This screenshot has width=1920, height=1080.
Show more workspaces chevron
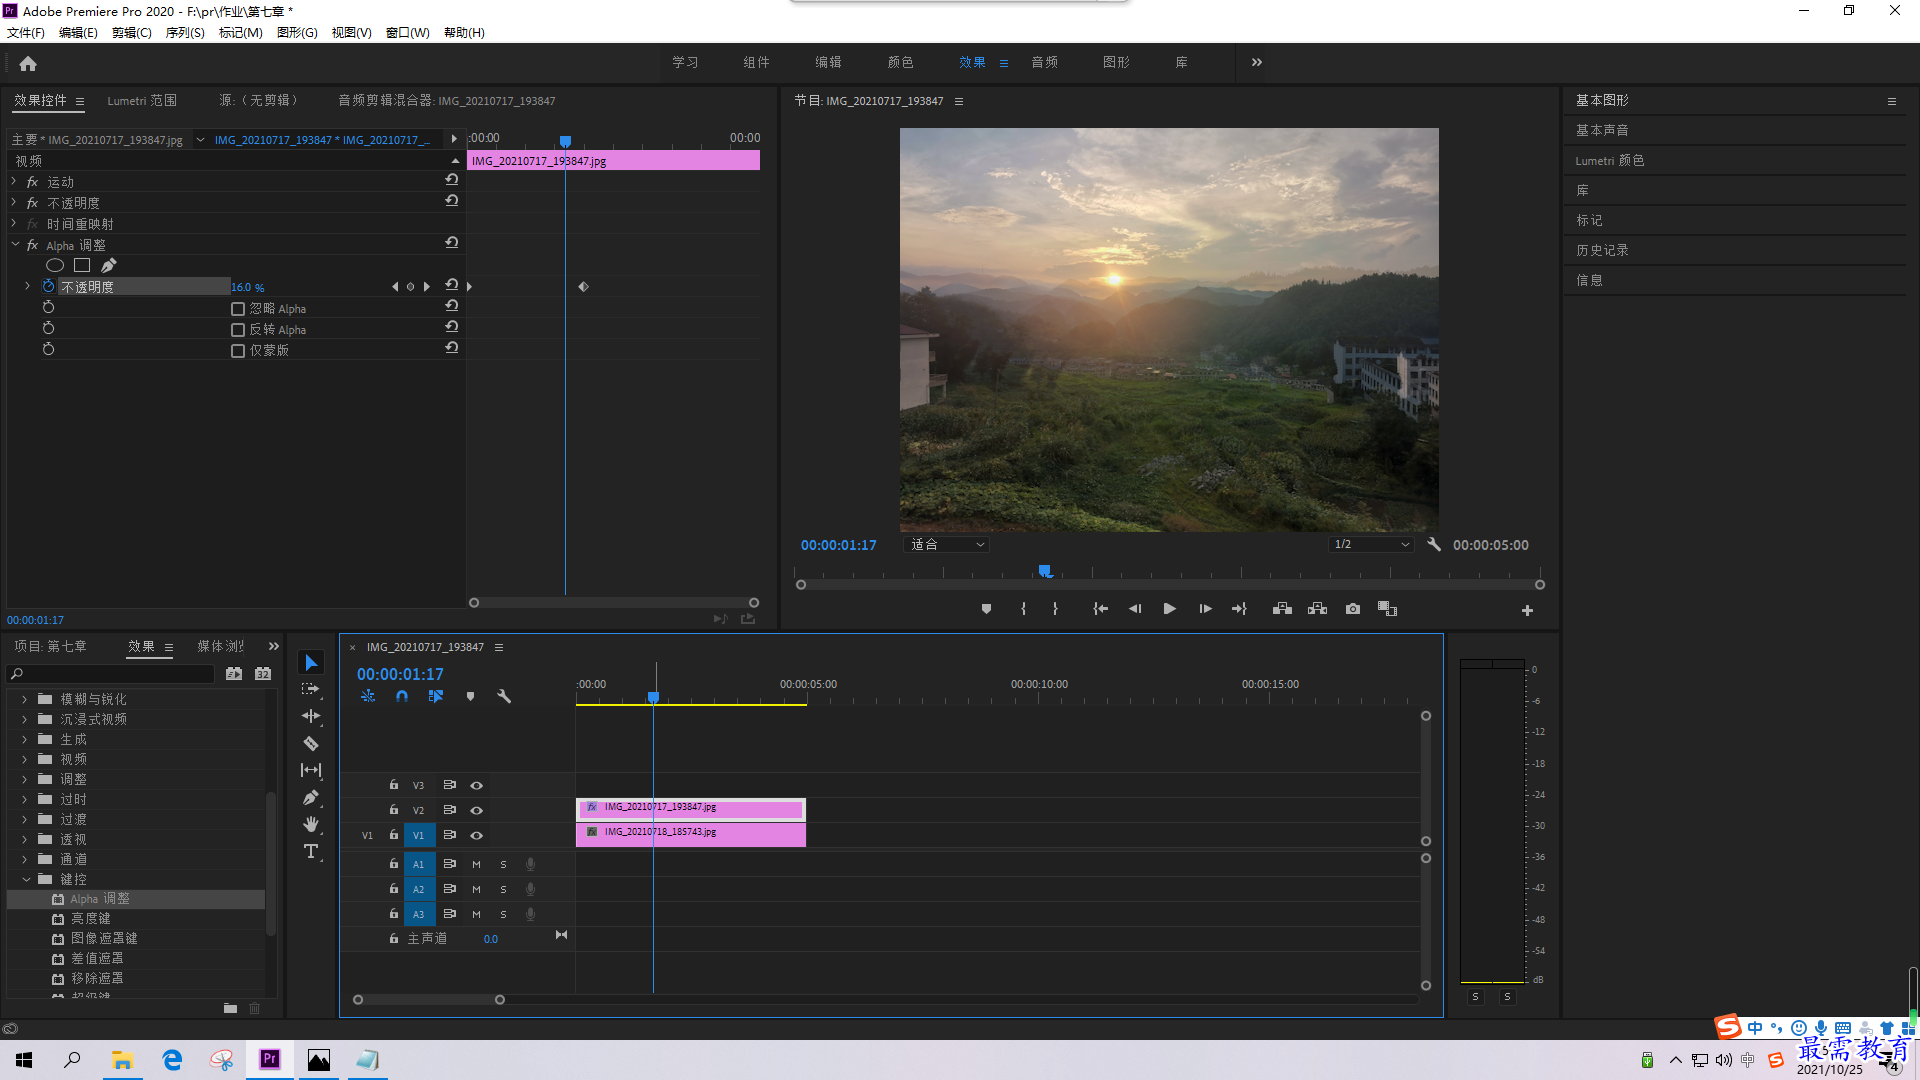tap(1257, 62)
